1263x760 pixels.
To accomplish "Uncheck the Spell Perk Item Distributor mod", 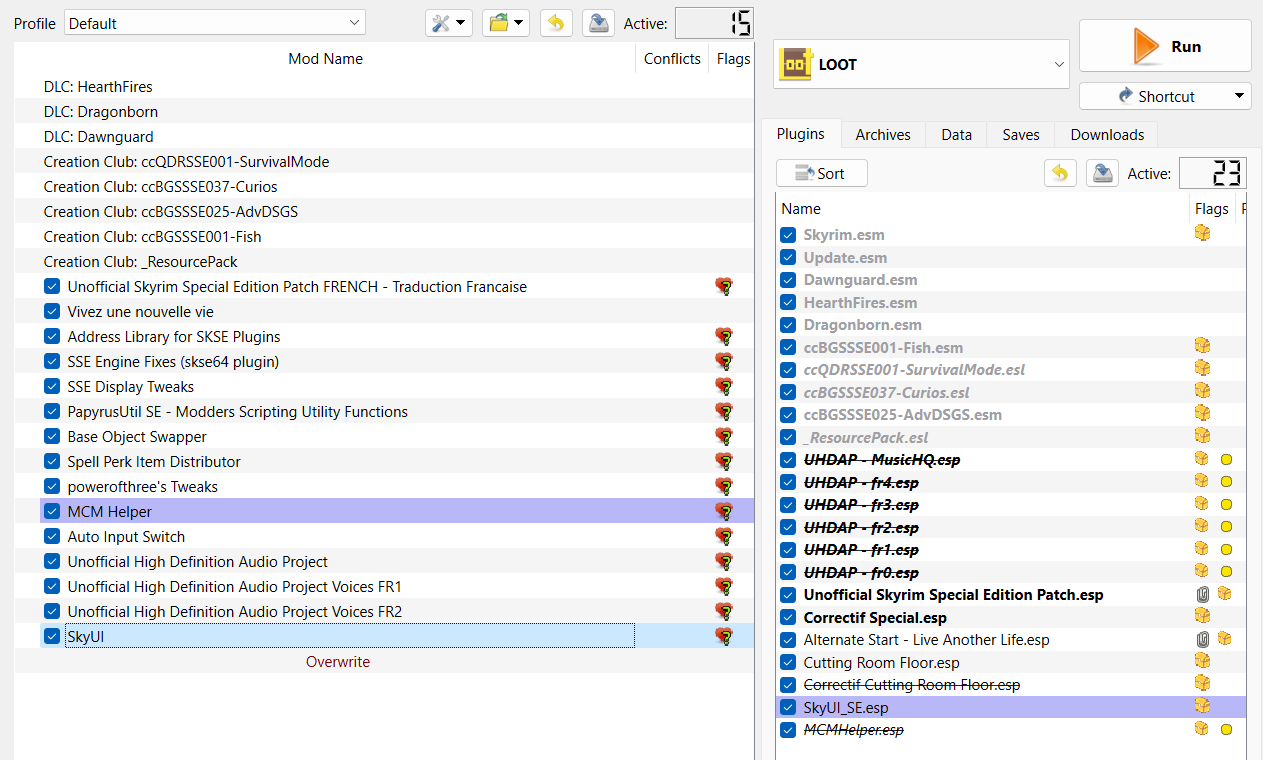I will tap(52, 461).
